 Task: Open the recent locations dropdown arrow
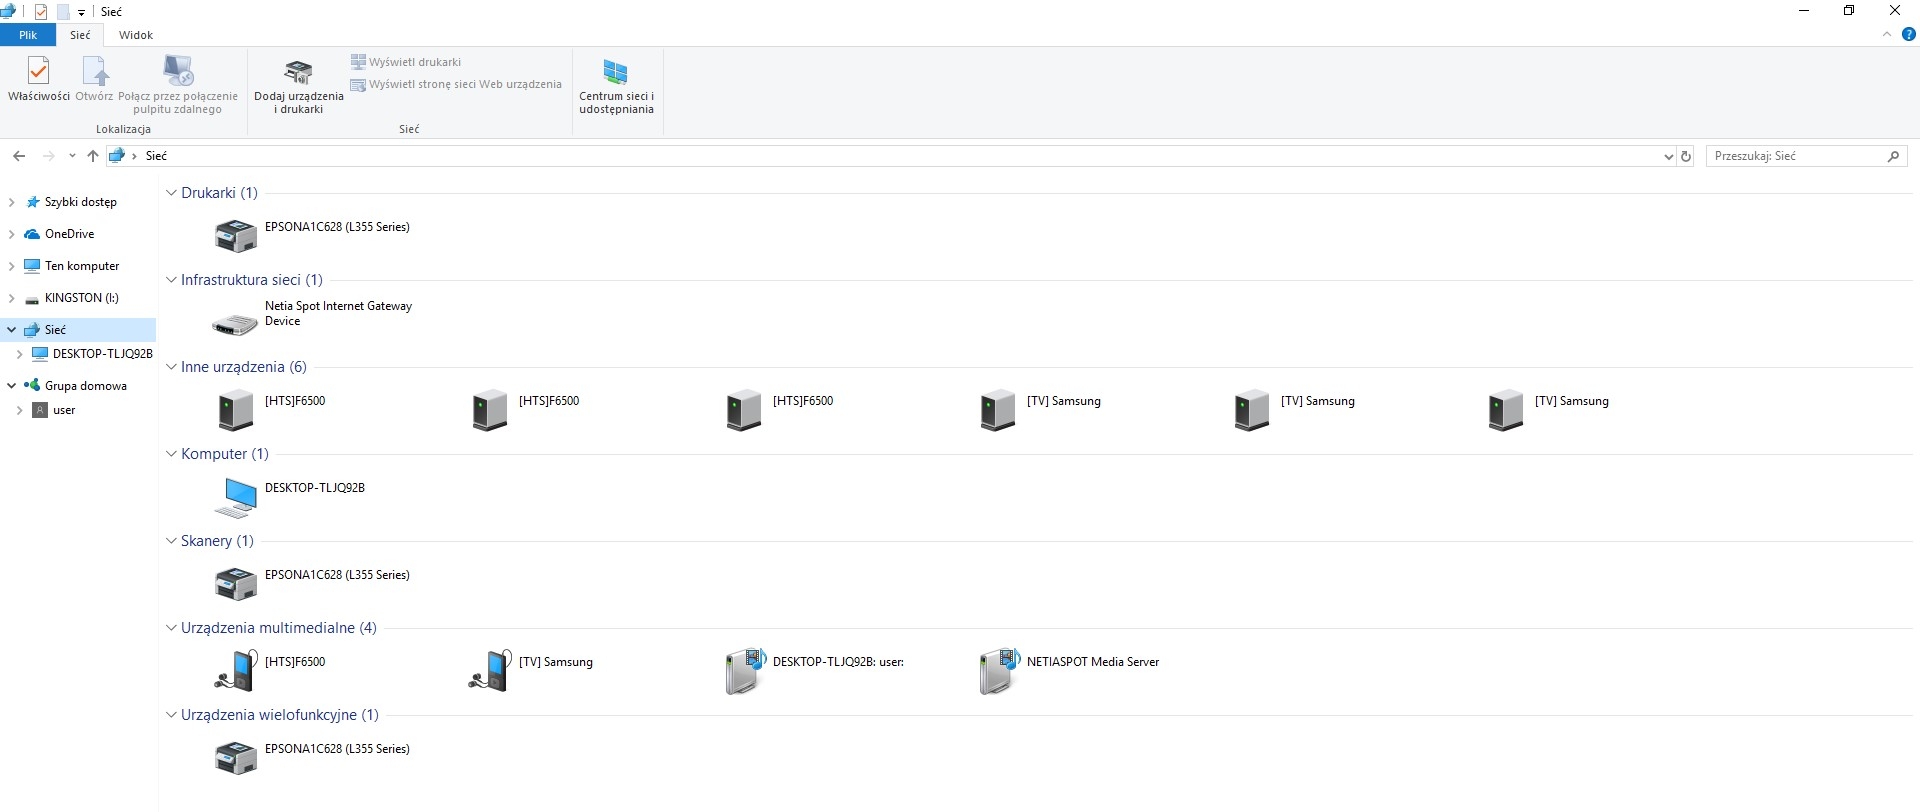click(72, 156)
